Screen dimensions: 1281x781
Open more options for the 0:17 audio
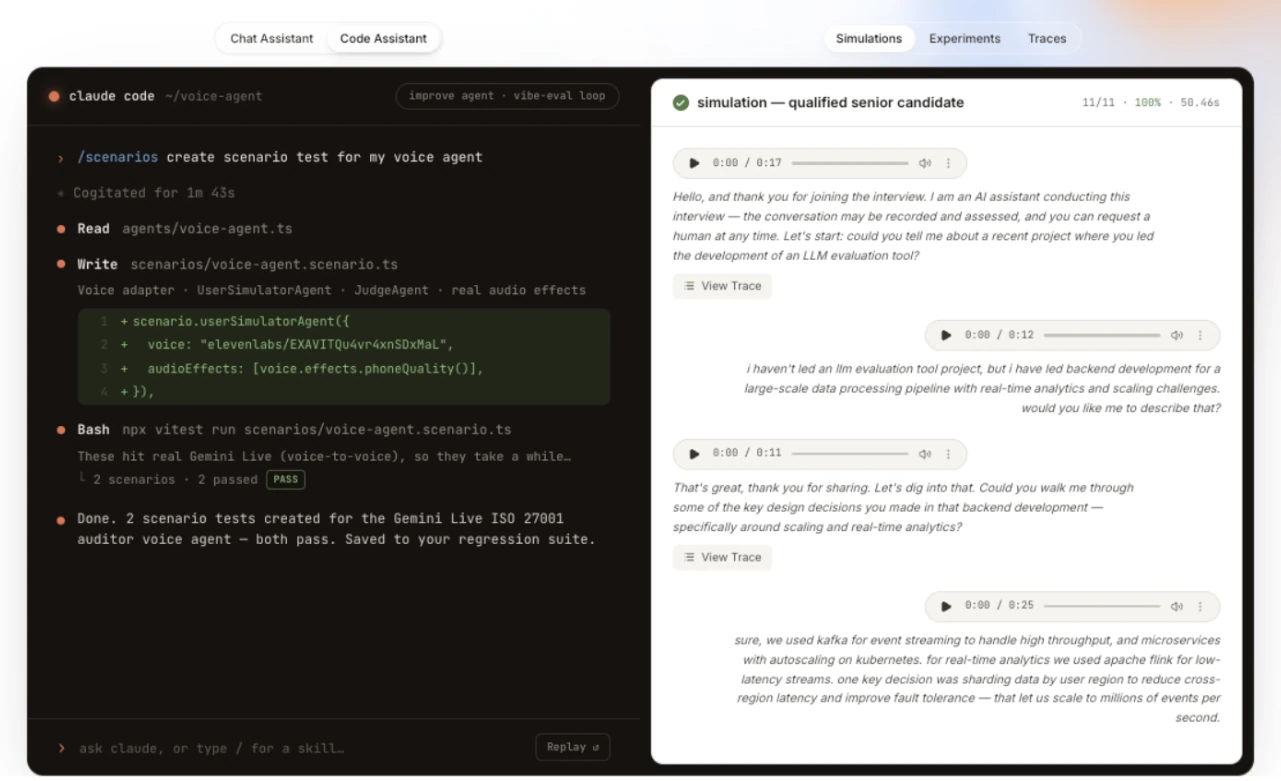[x=949, y=163]
